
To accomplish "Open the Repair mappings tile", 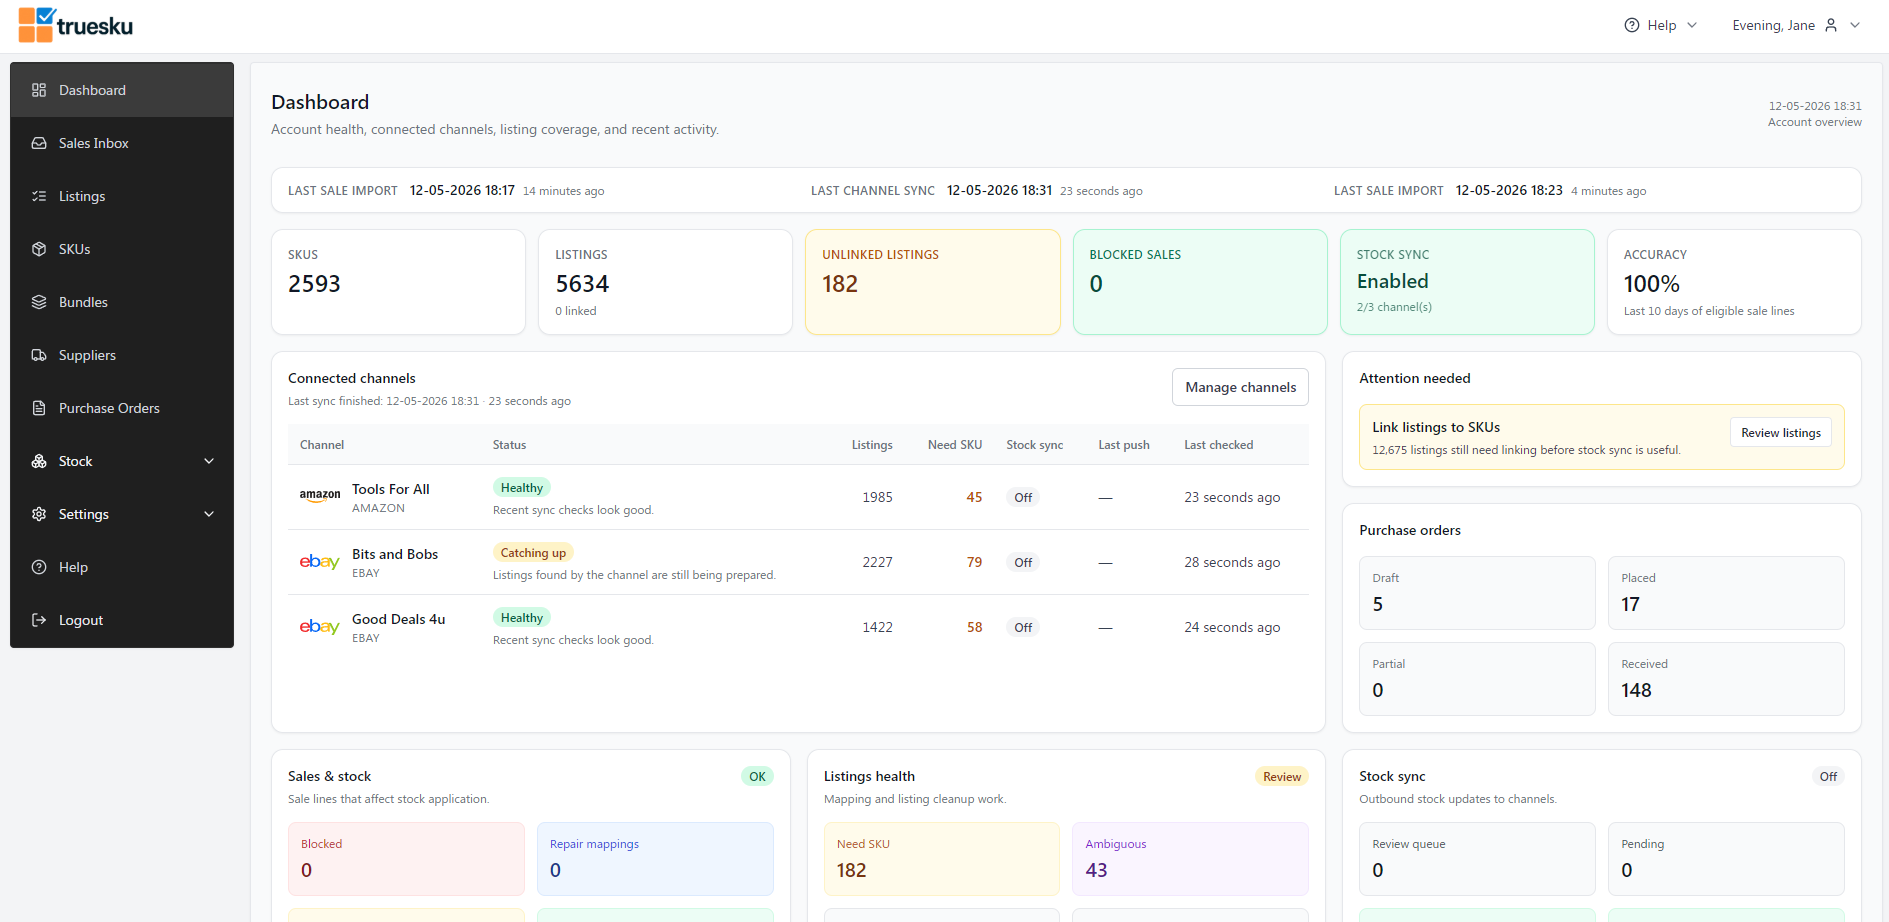I will (x=655, y=859).
